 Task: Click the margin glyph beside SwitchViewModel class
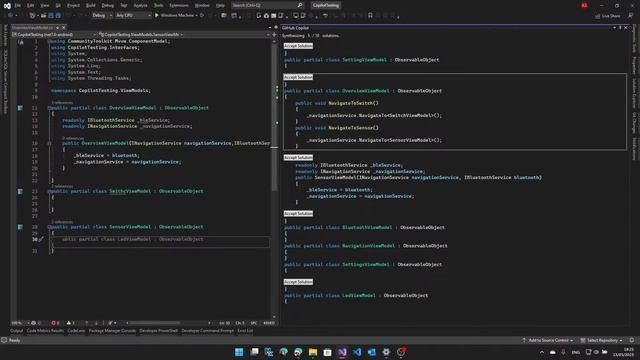(x=20, y=191)
